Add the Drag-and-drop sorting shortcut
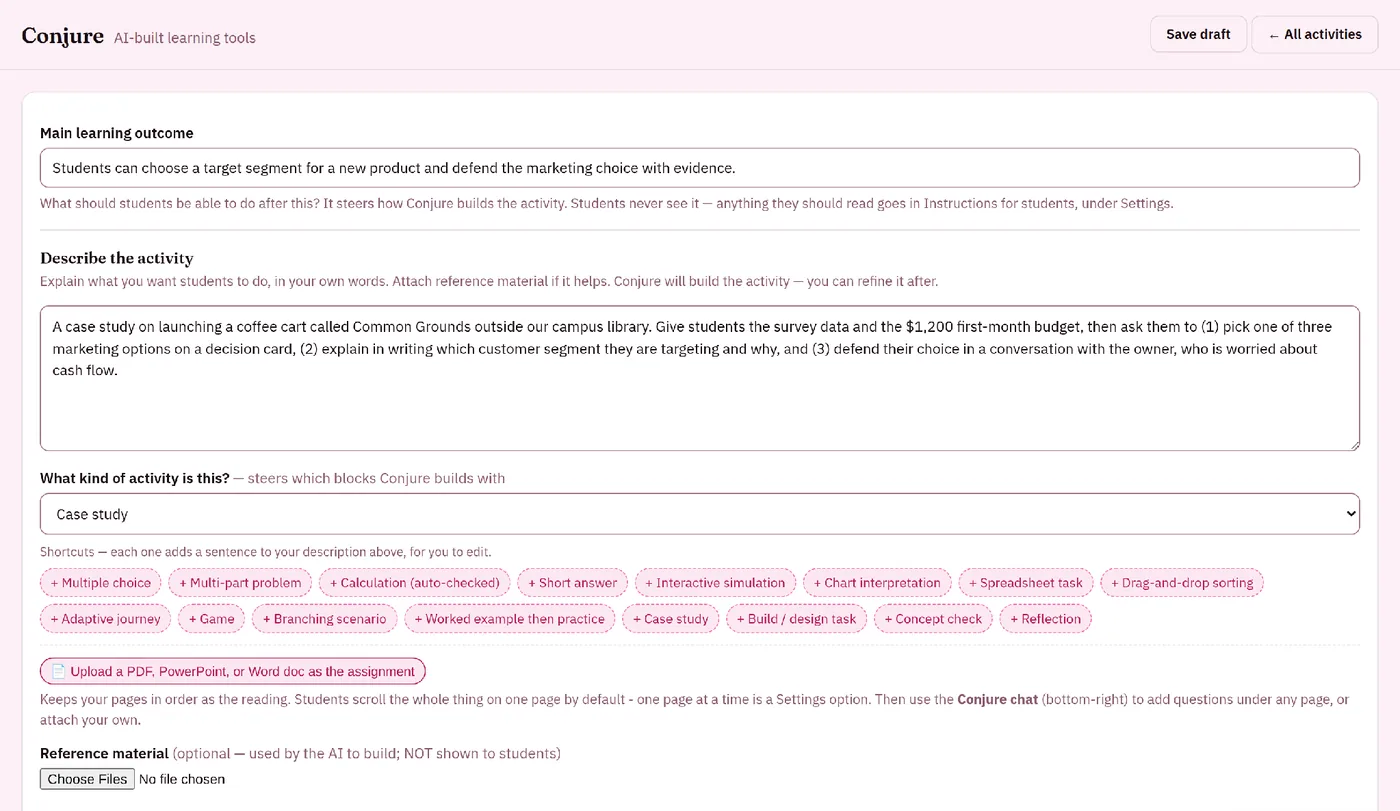Viewport: 1400px width, 811px height. (x=1182, y=583)
